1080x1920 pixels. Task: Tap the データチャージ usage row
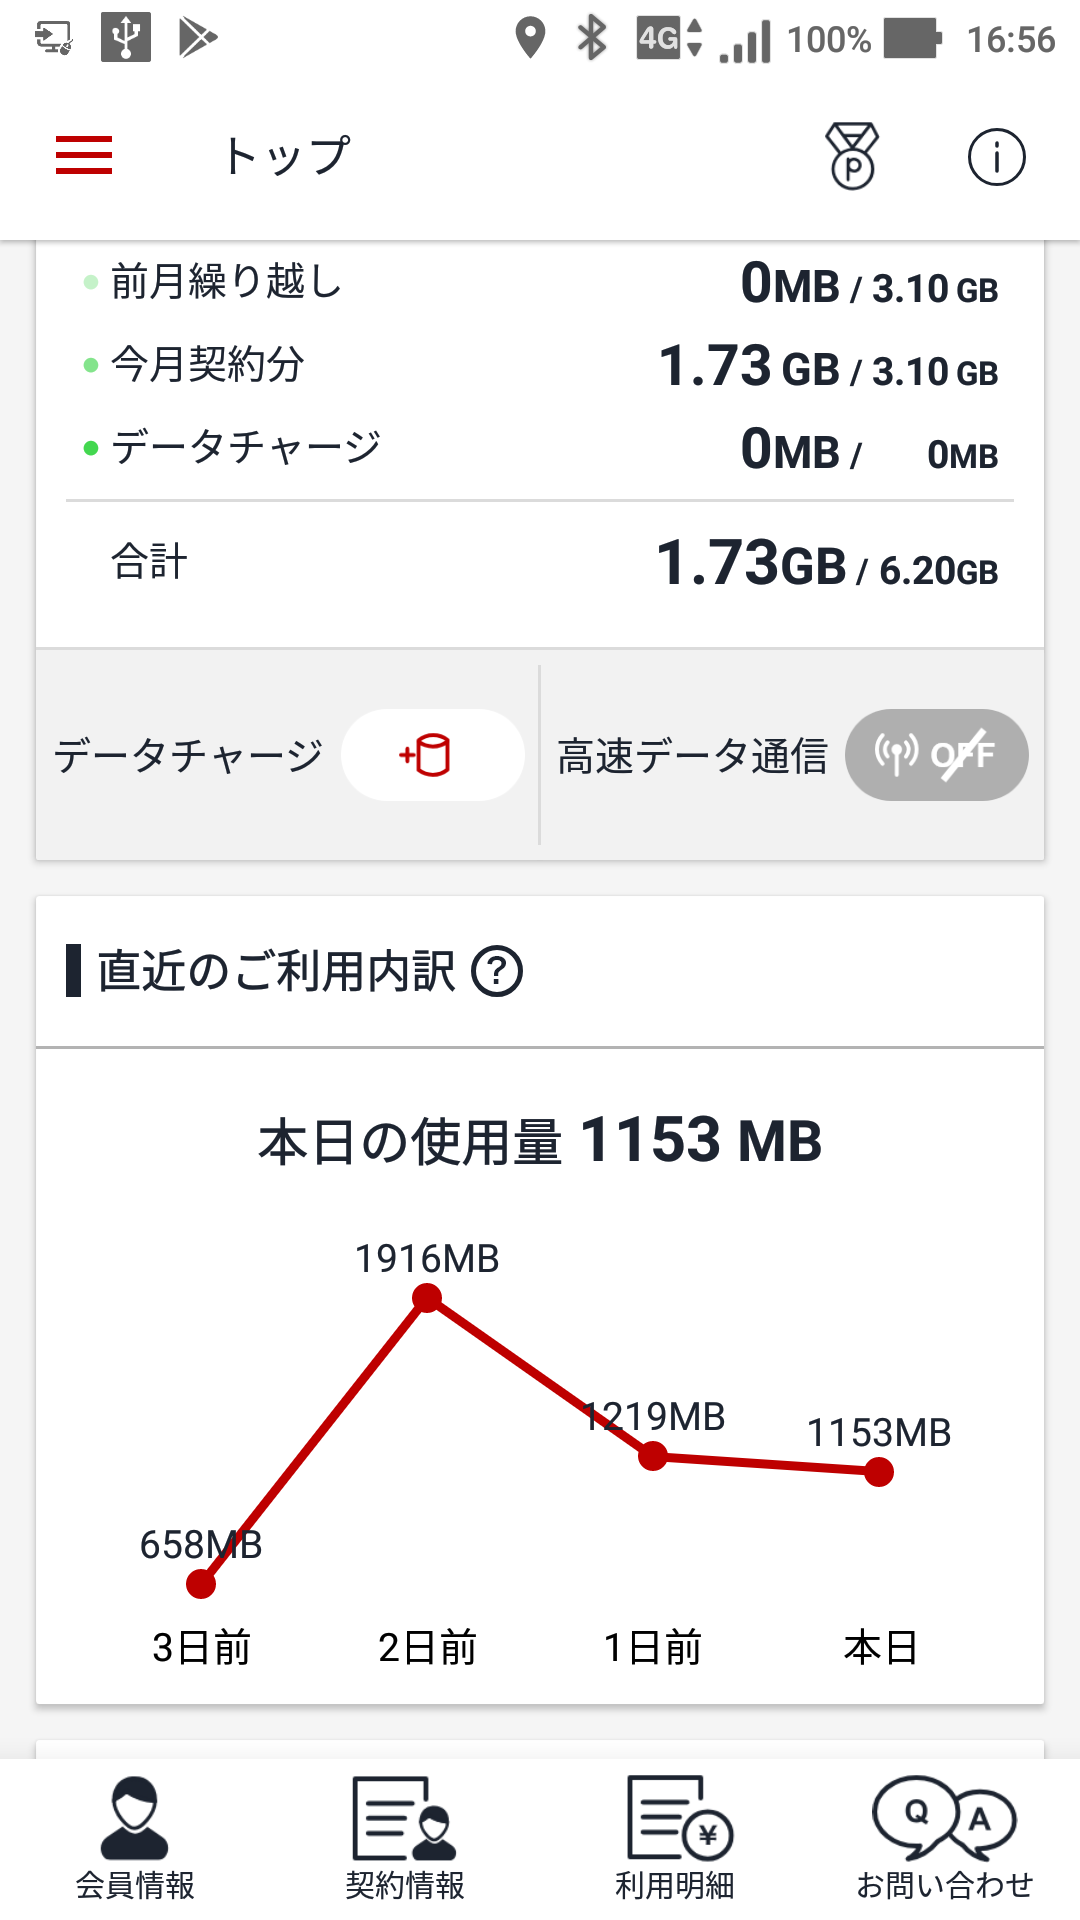point(540,449)
